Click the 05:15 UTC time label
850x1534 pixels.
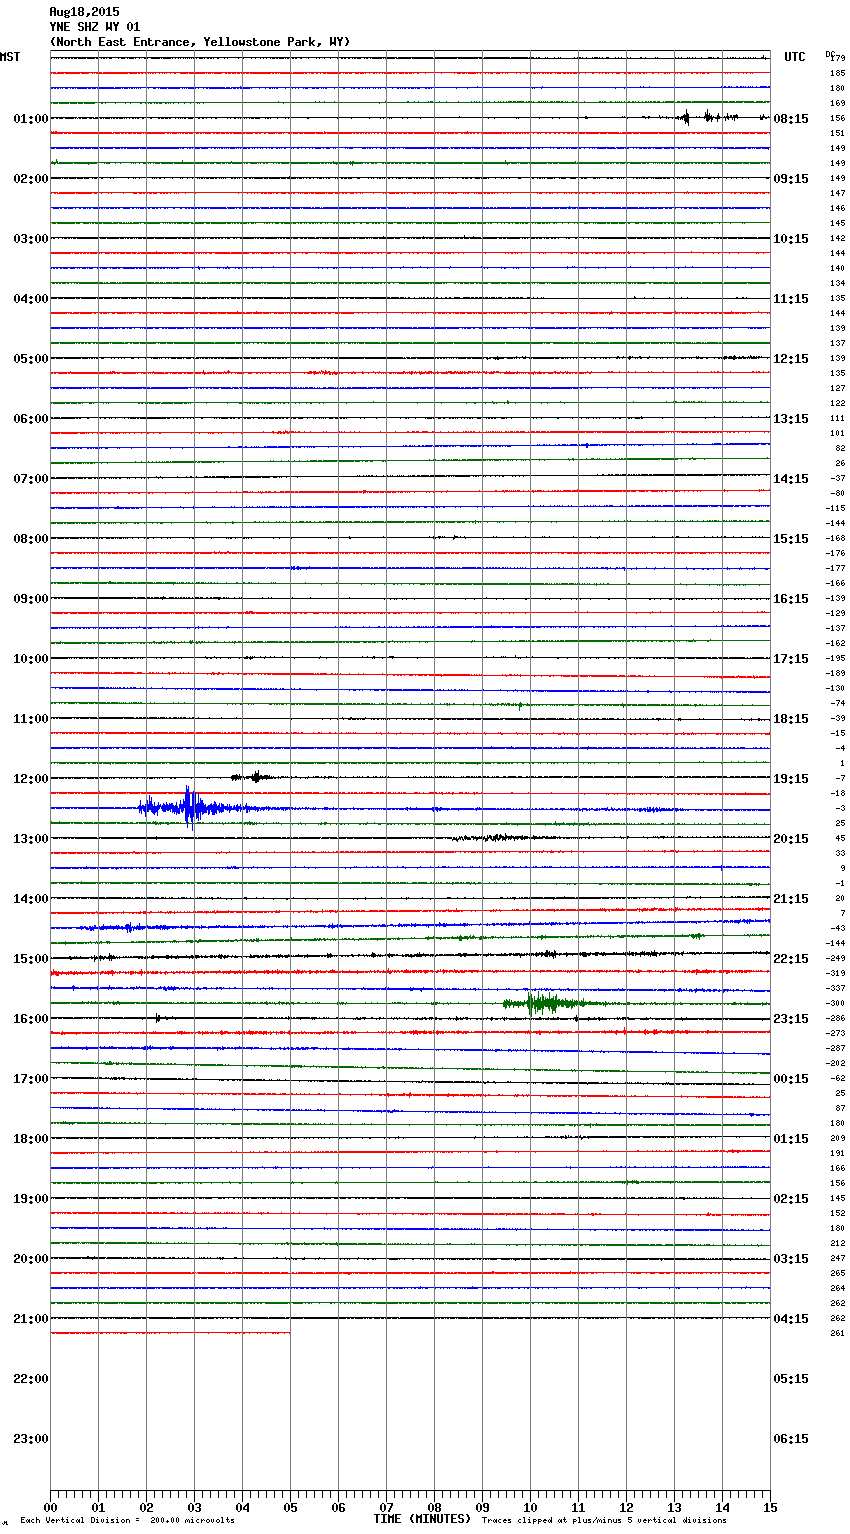[791, 1379]
